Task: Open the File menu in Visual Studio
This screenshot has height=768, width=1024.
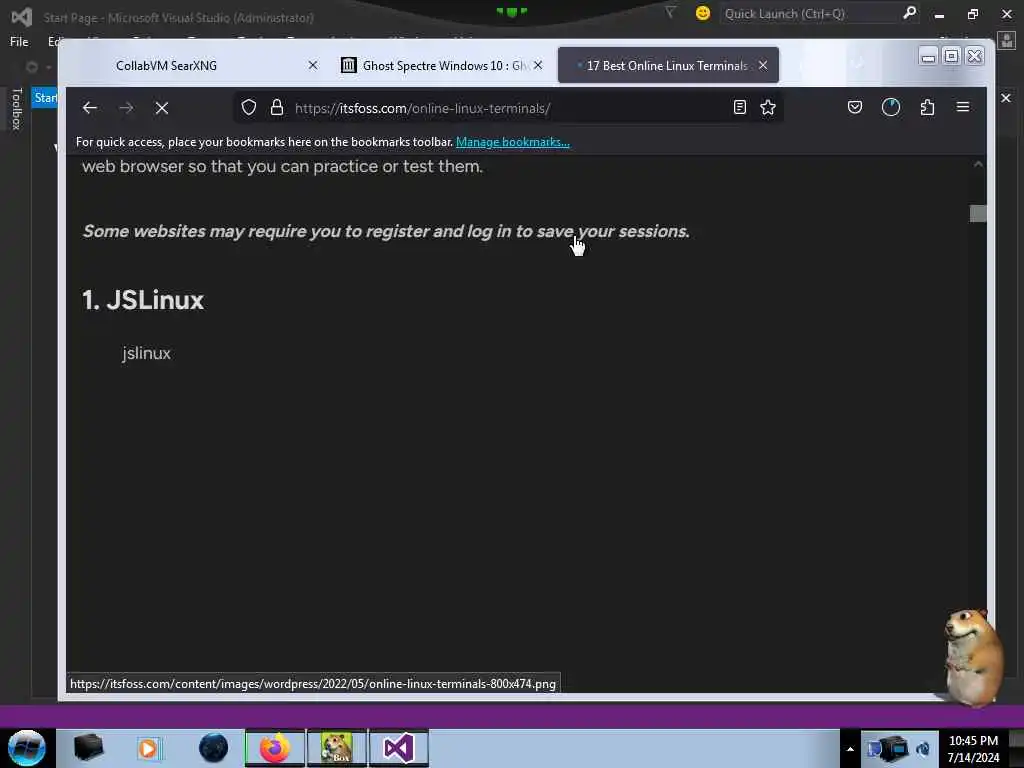Action: (19, 42)
